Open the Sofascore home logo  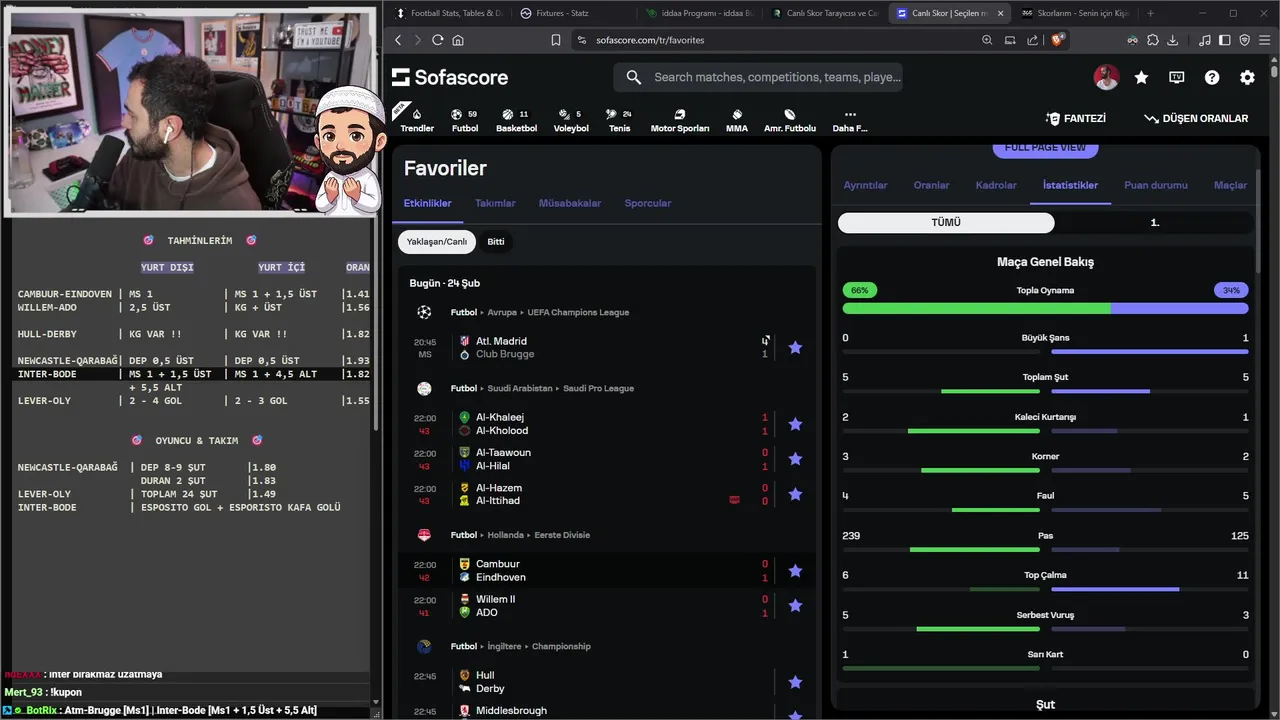(x=449, y=77)
